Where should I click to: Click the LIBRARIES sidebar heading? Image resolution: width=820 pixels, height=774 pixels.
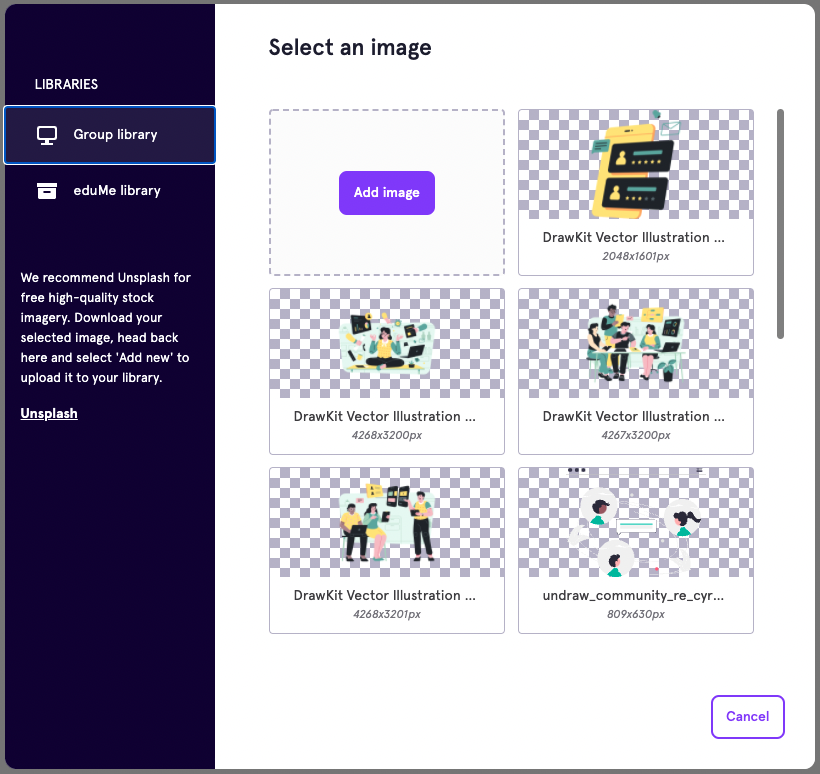point(66,84)
